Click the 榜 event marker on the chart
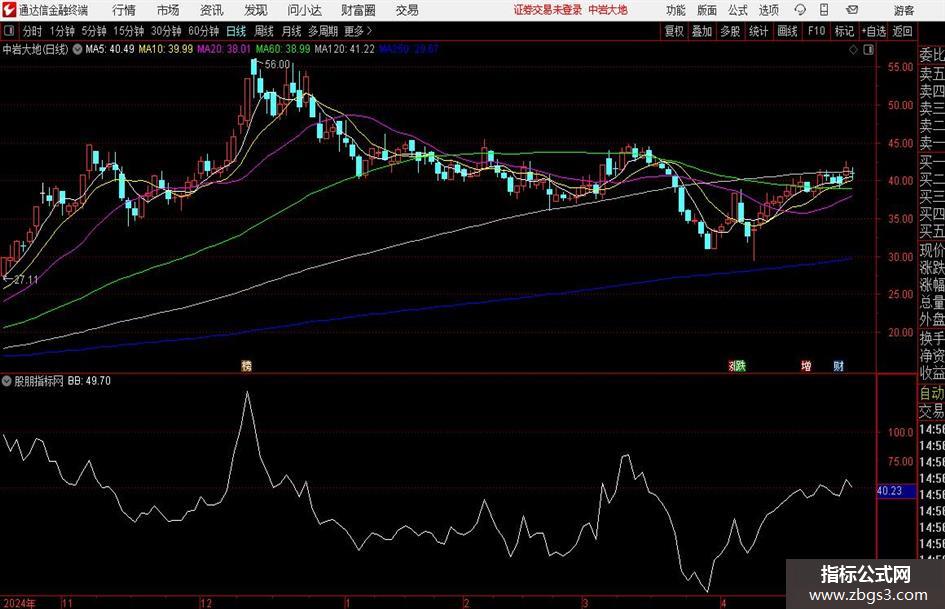The width and height of the screenshot is (945, 609). point(246,365)
